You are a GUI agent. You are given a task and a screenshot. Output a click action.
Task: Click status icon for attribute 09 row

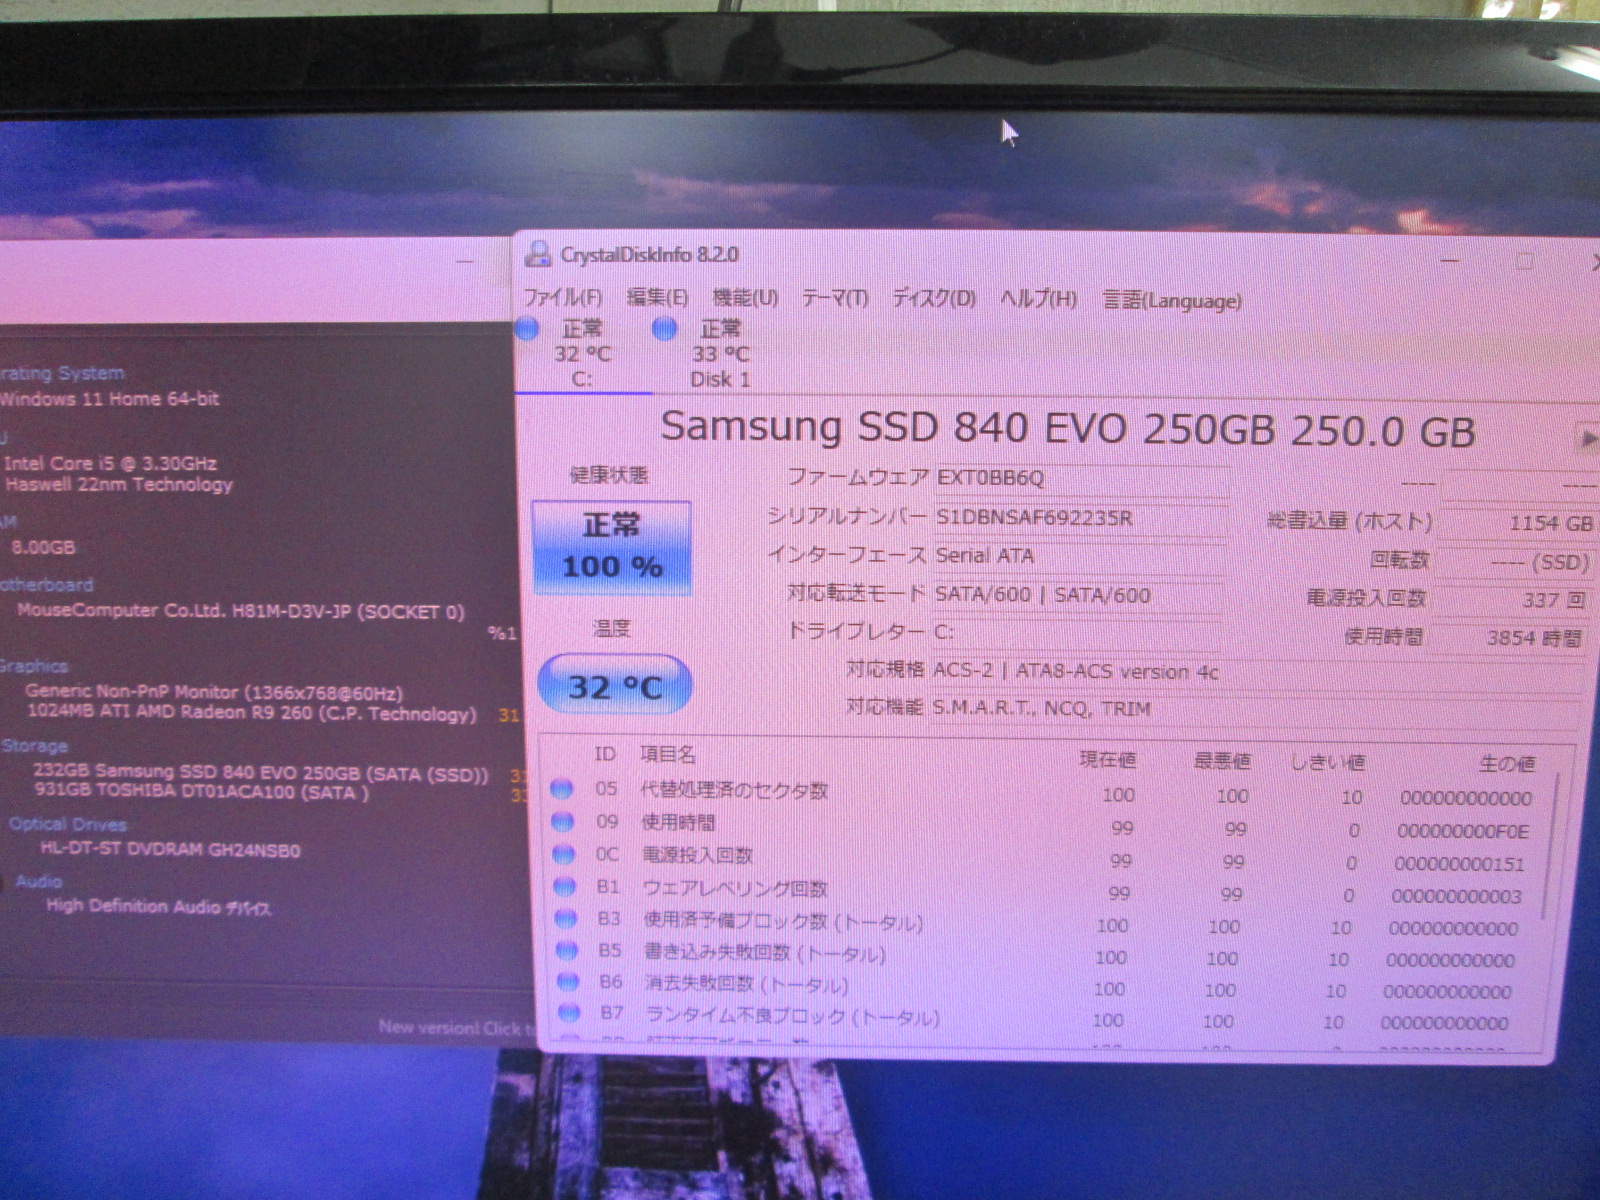(563, 822)
